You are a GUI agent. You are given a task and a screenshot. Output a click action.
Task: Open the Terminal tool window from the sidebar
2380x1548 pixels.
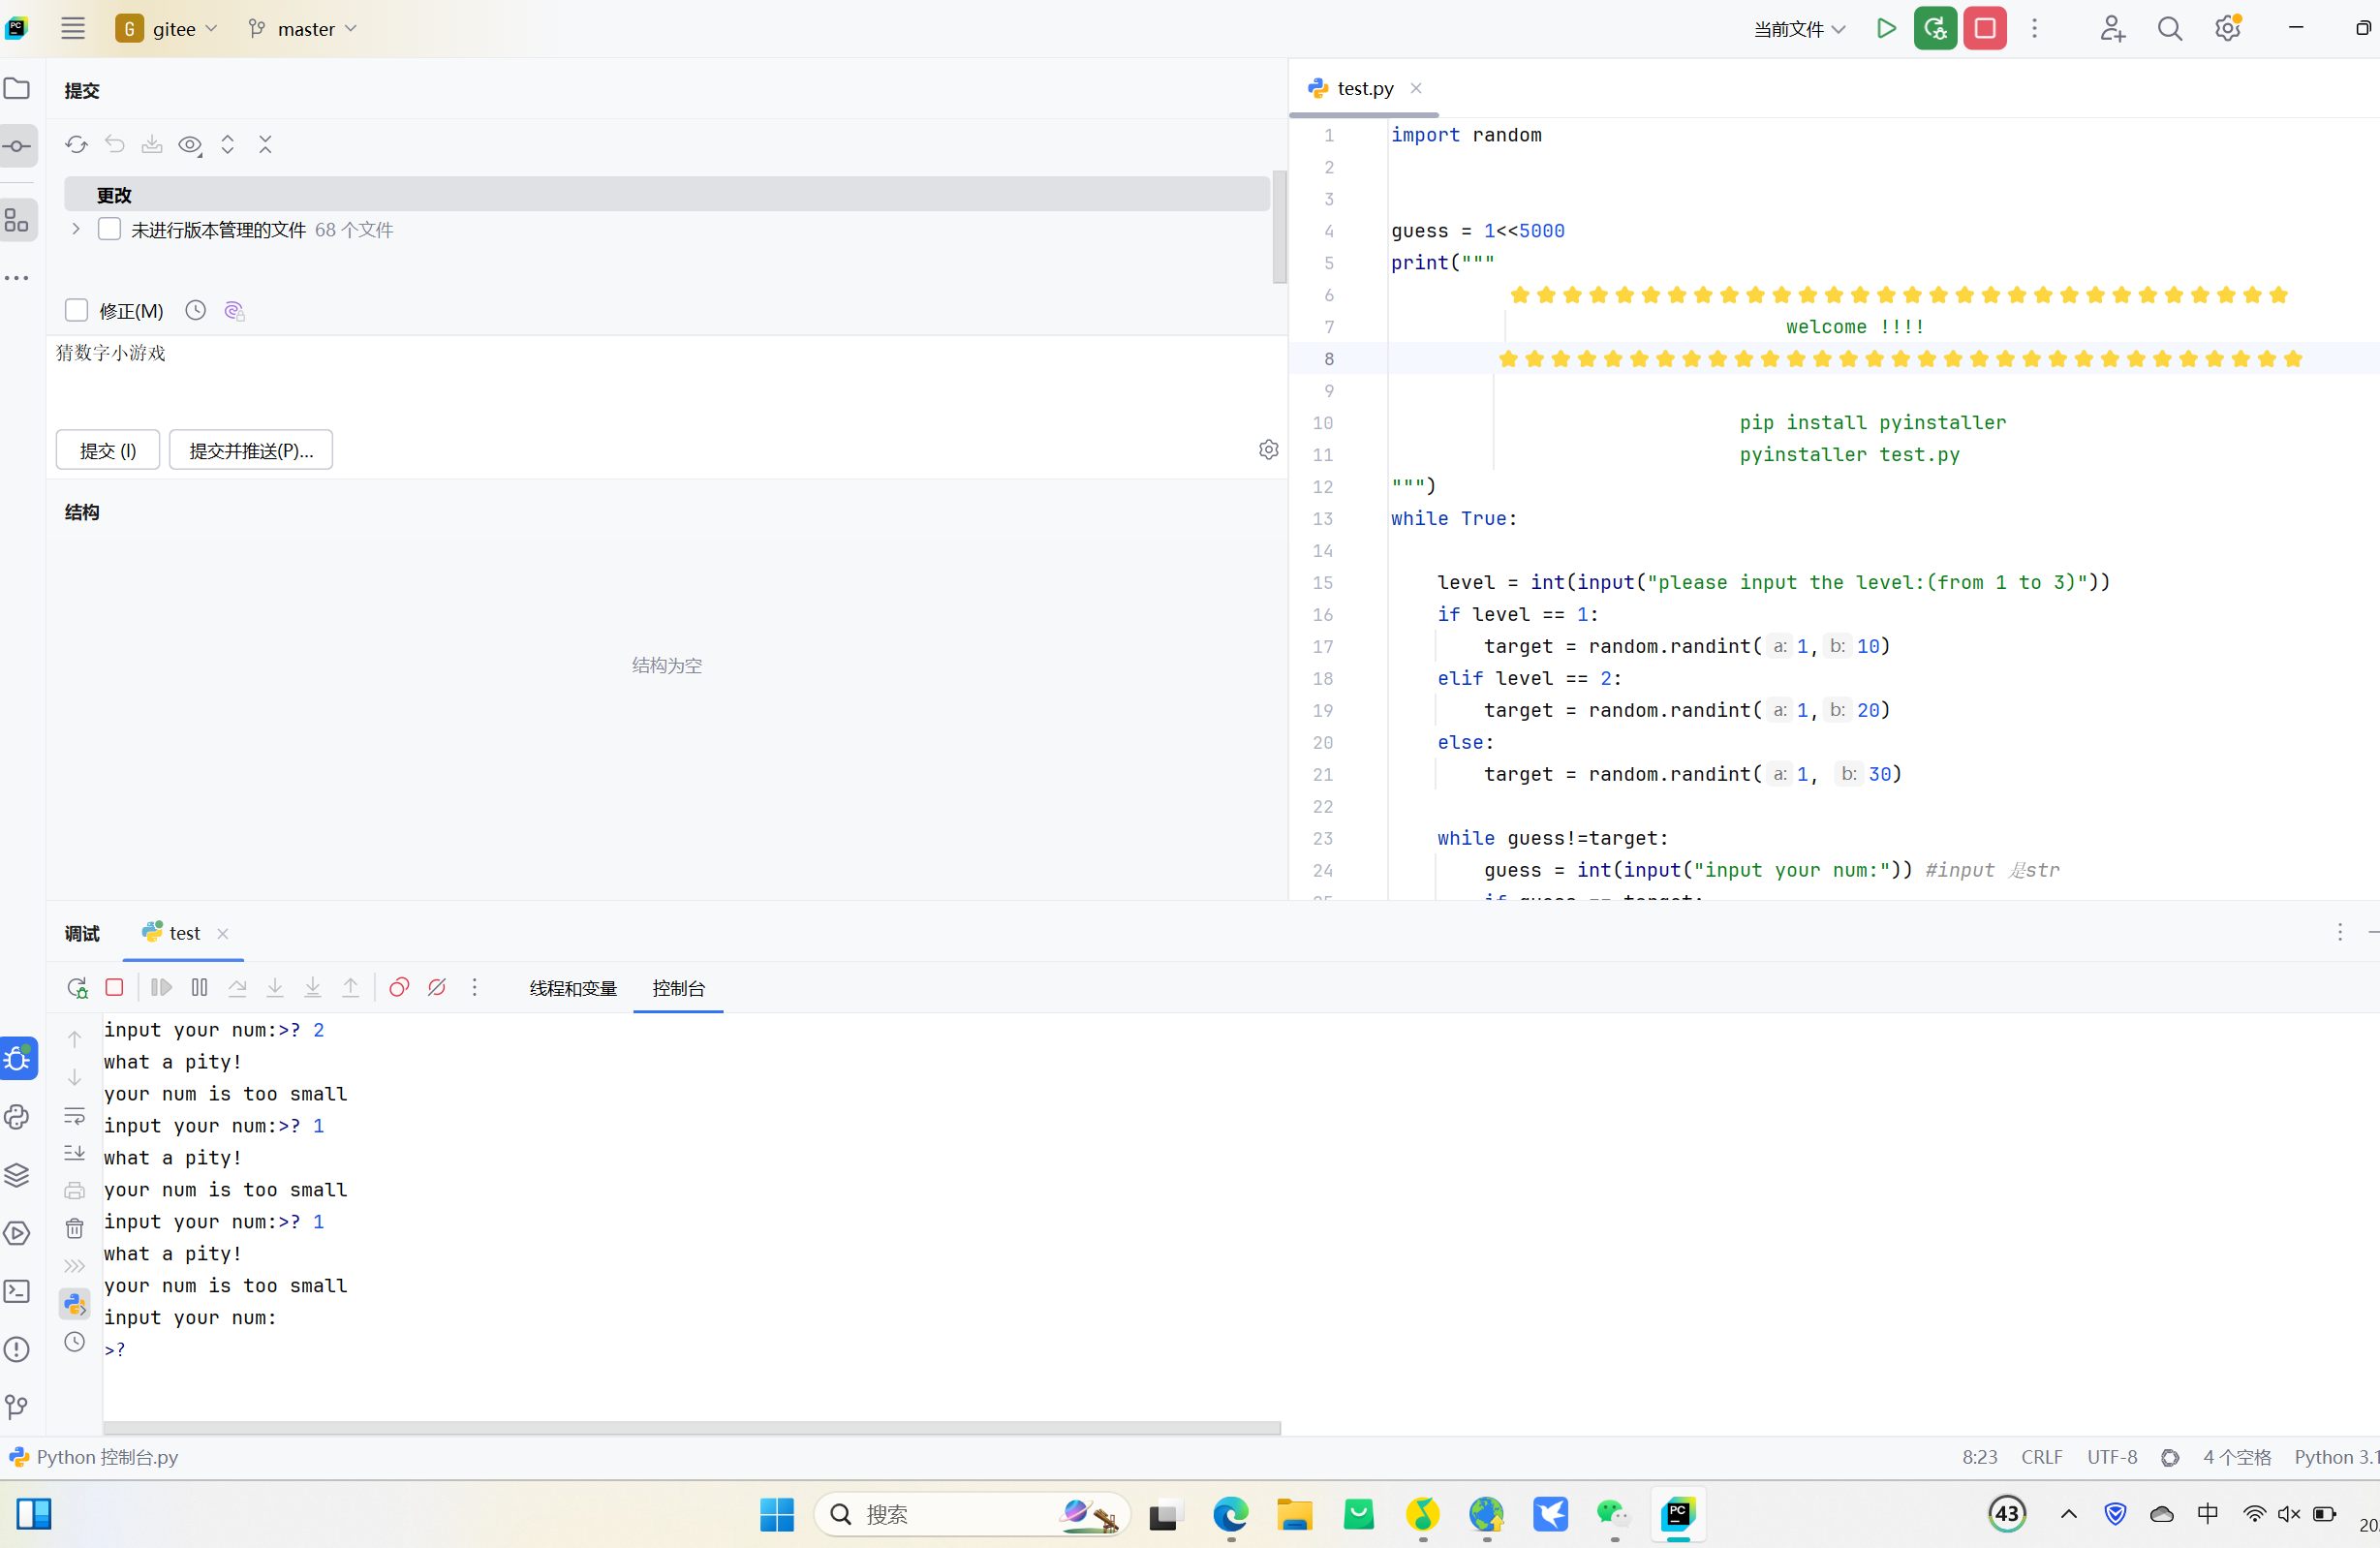point(17,1291)
